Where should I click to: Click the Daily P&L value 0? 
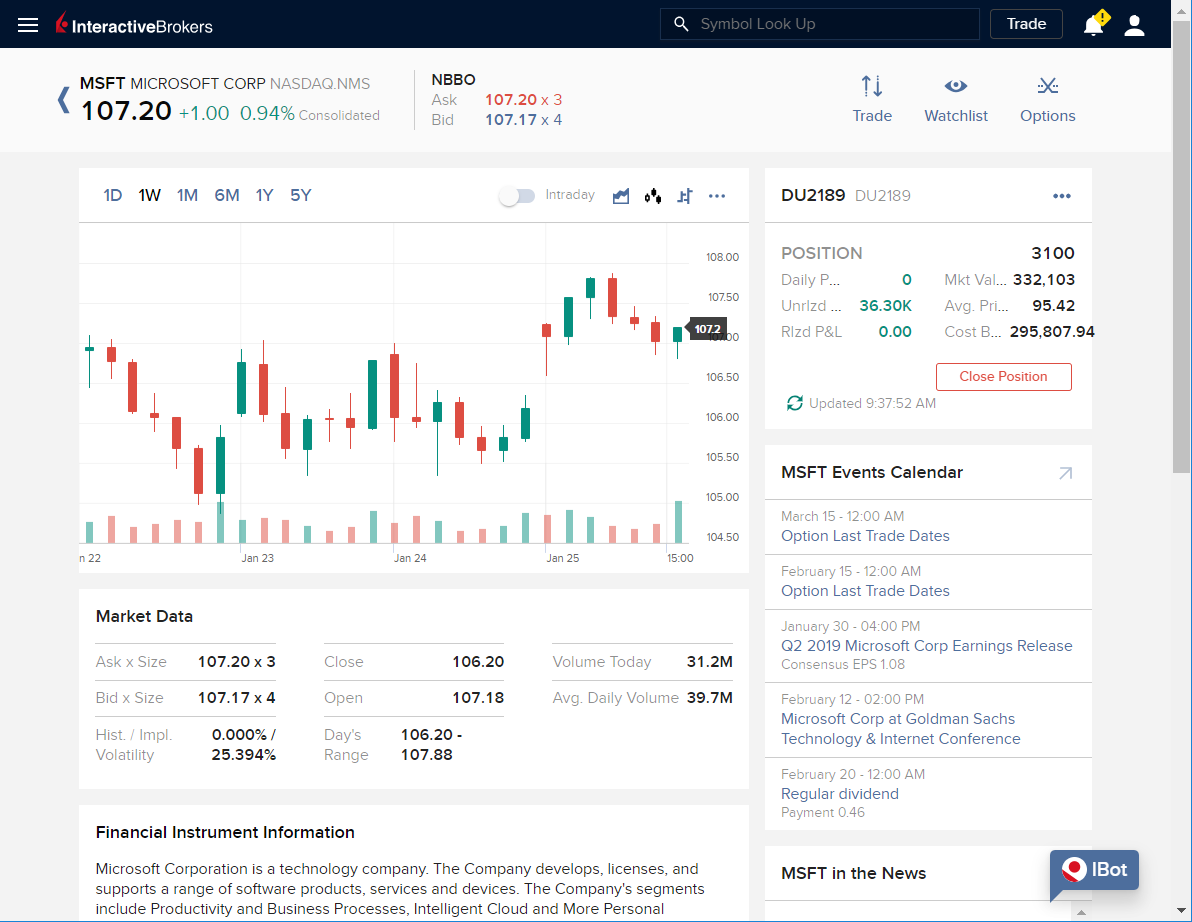907,280
